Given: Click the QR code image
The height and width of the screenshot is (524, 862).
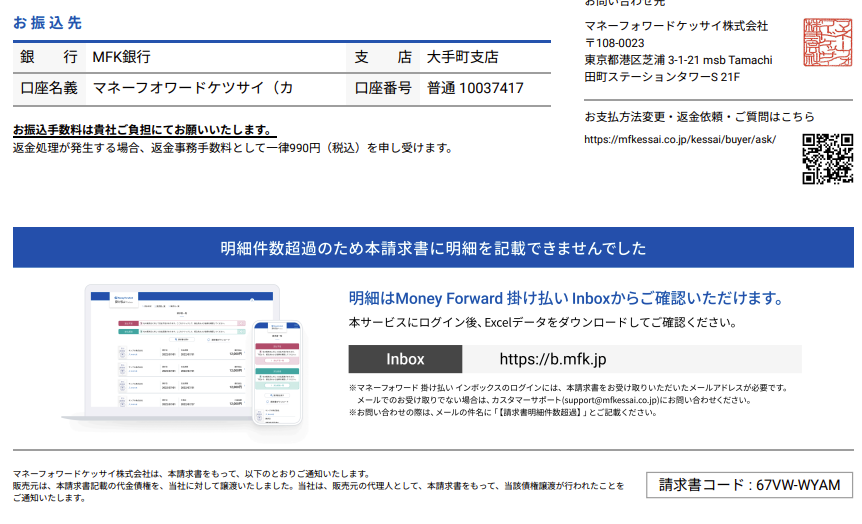Looking at the screenshot, I should [827, 158].
